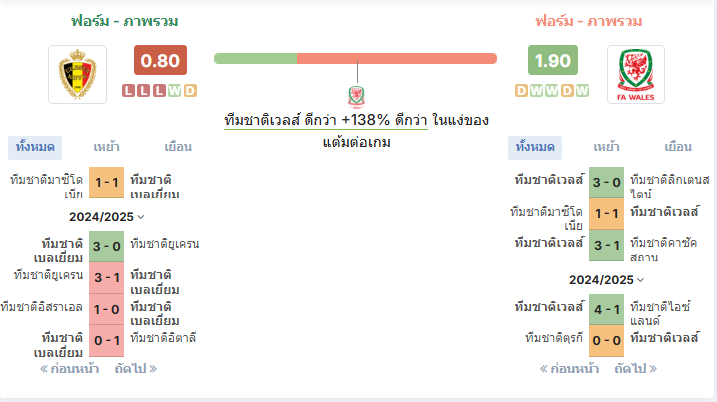Image resolution: width=717 pixels, height=402 pixels.
Task: Click Wales' last green W form badge
Action: pyautogui.click(x=582, y=91)
